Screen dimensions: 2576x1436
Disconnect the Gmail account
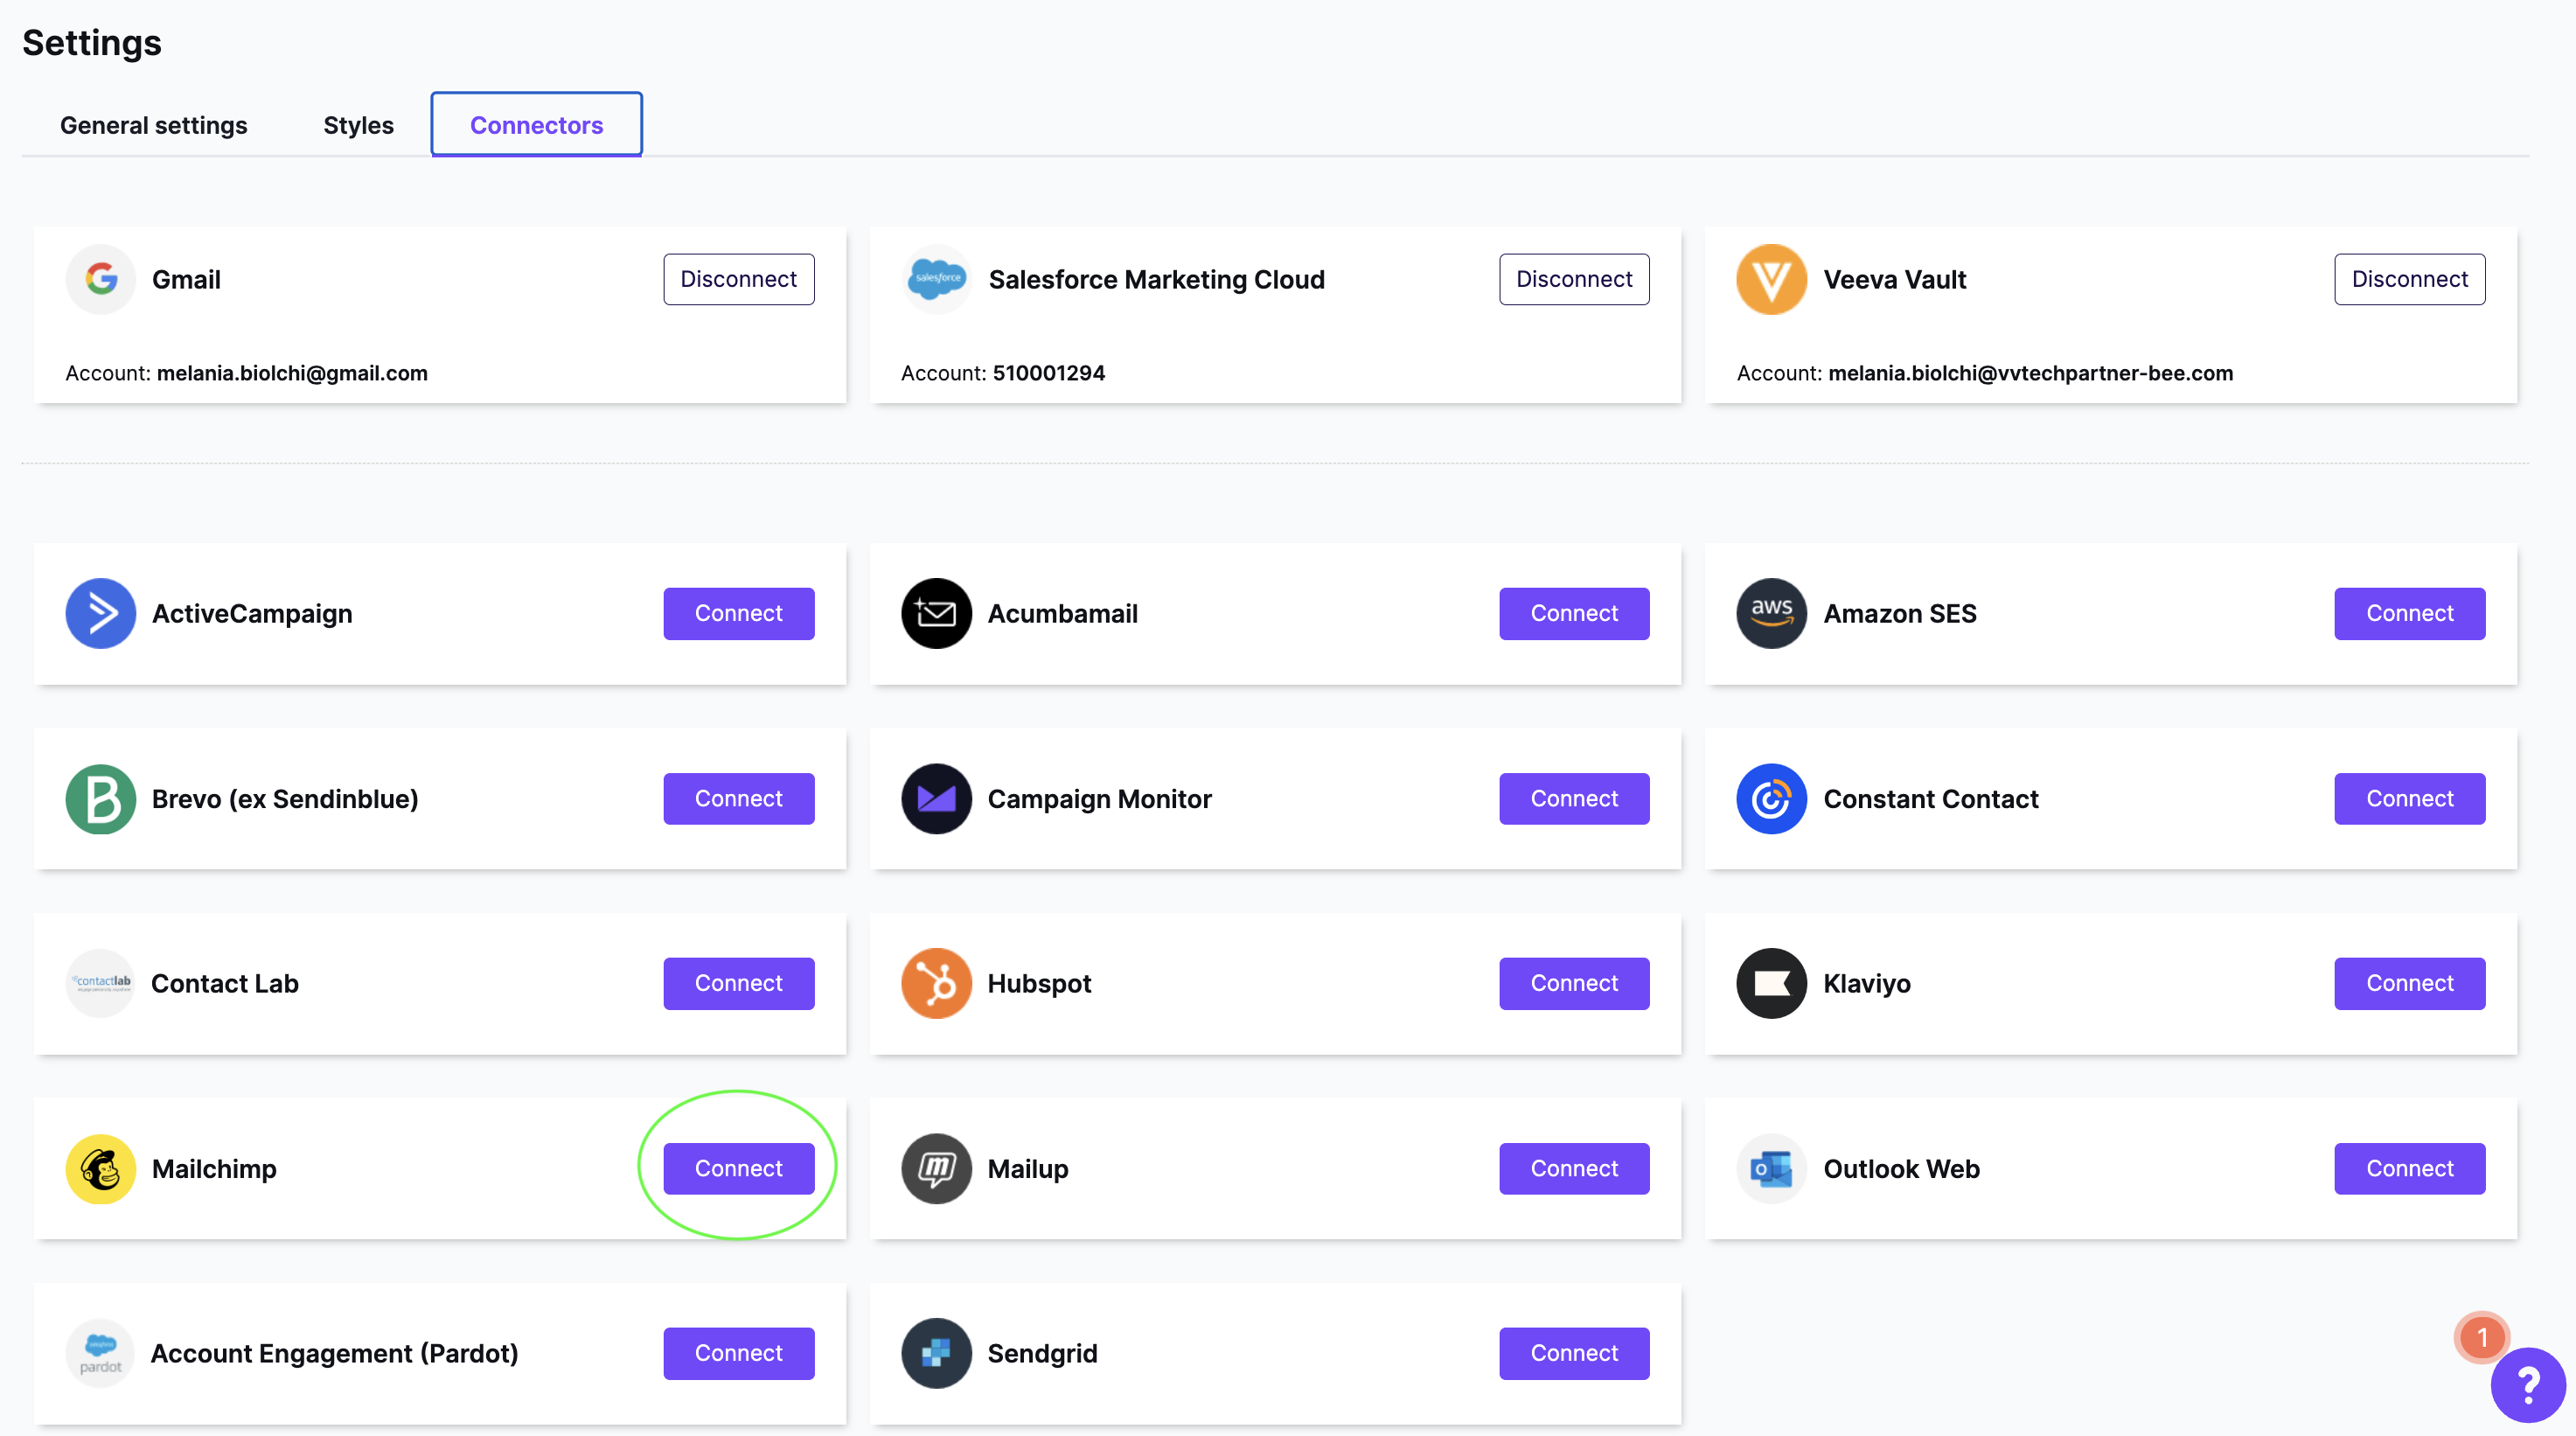coord(738,279)
